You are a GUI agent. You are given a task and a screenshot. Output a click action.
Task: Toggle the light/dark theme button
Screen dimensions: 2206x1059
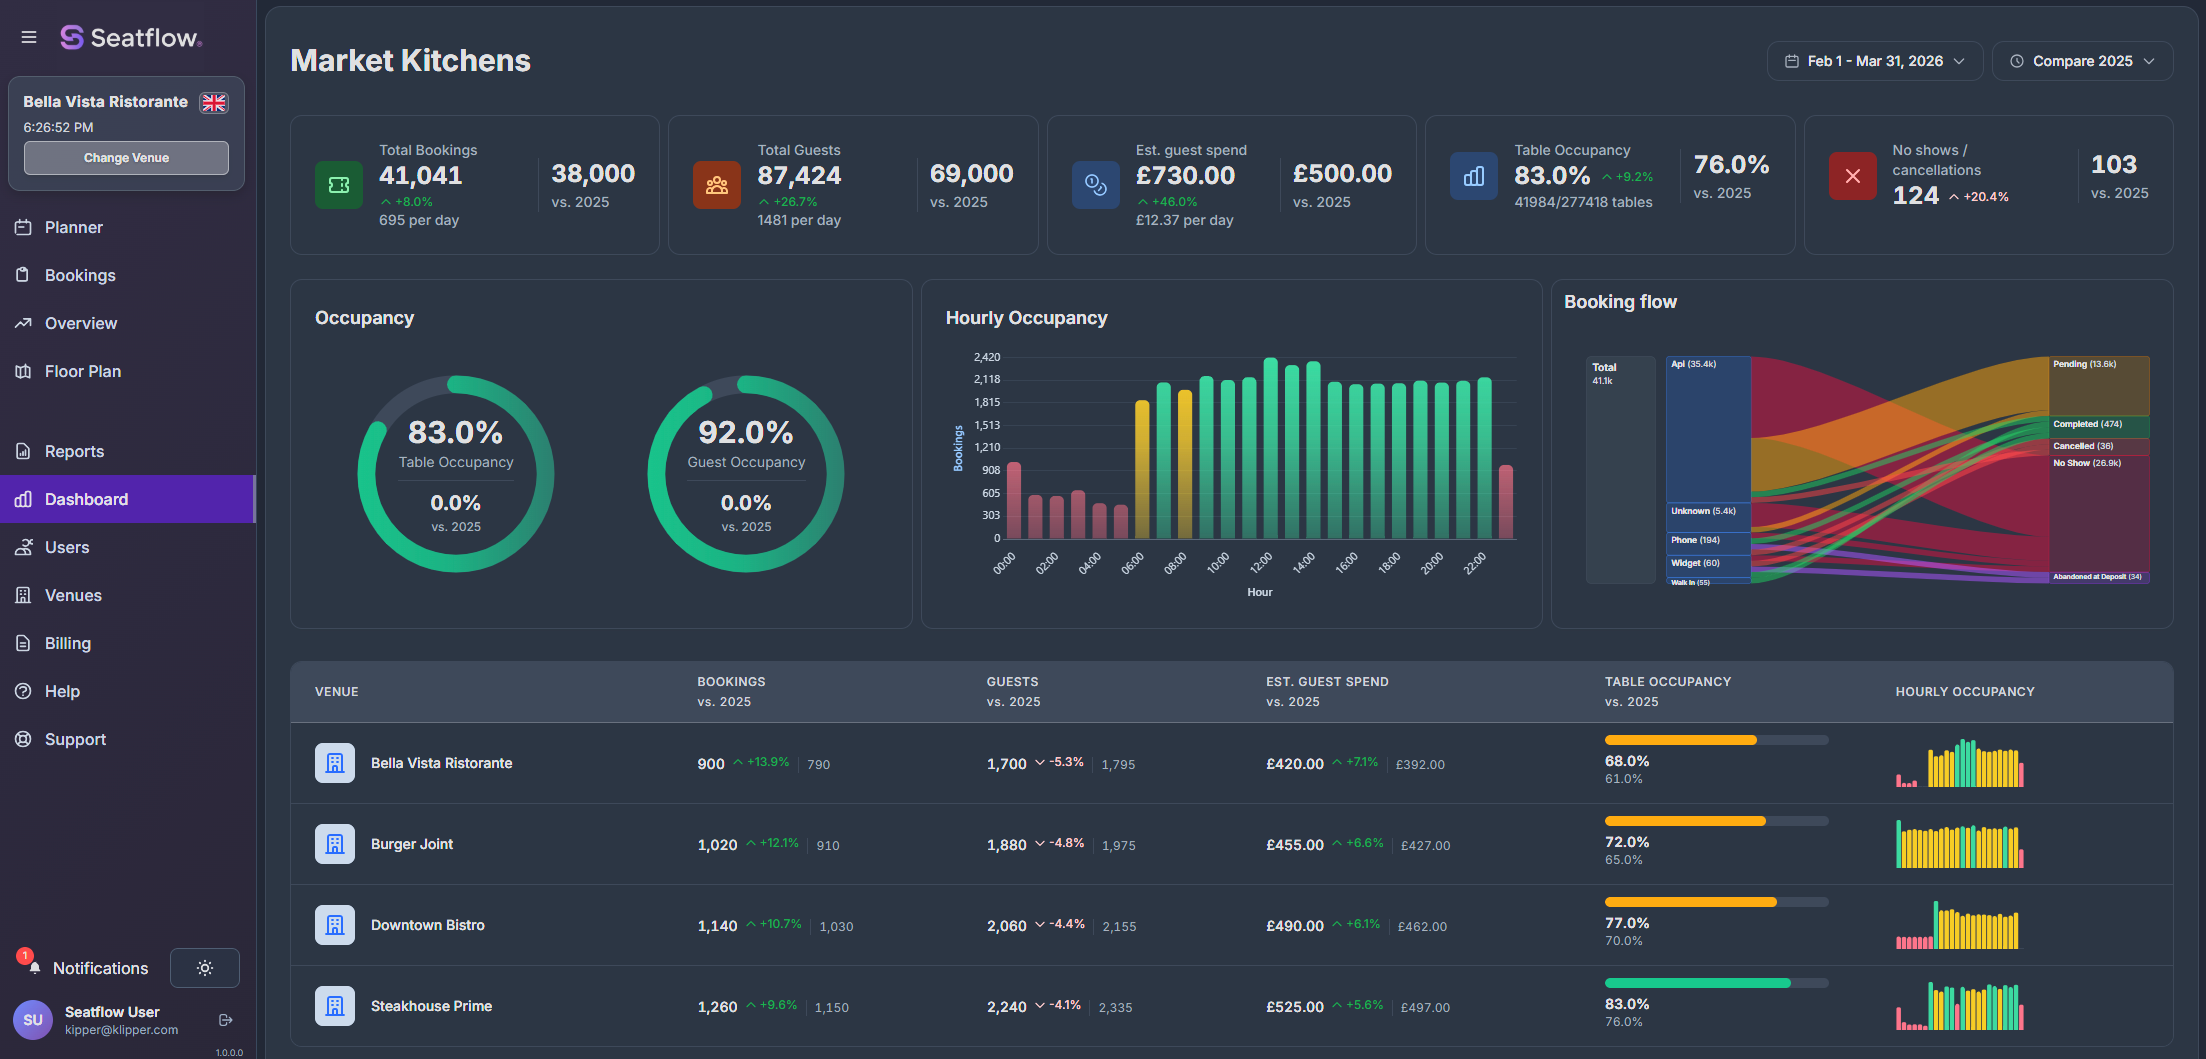[x=205, y=968]
